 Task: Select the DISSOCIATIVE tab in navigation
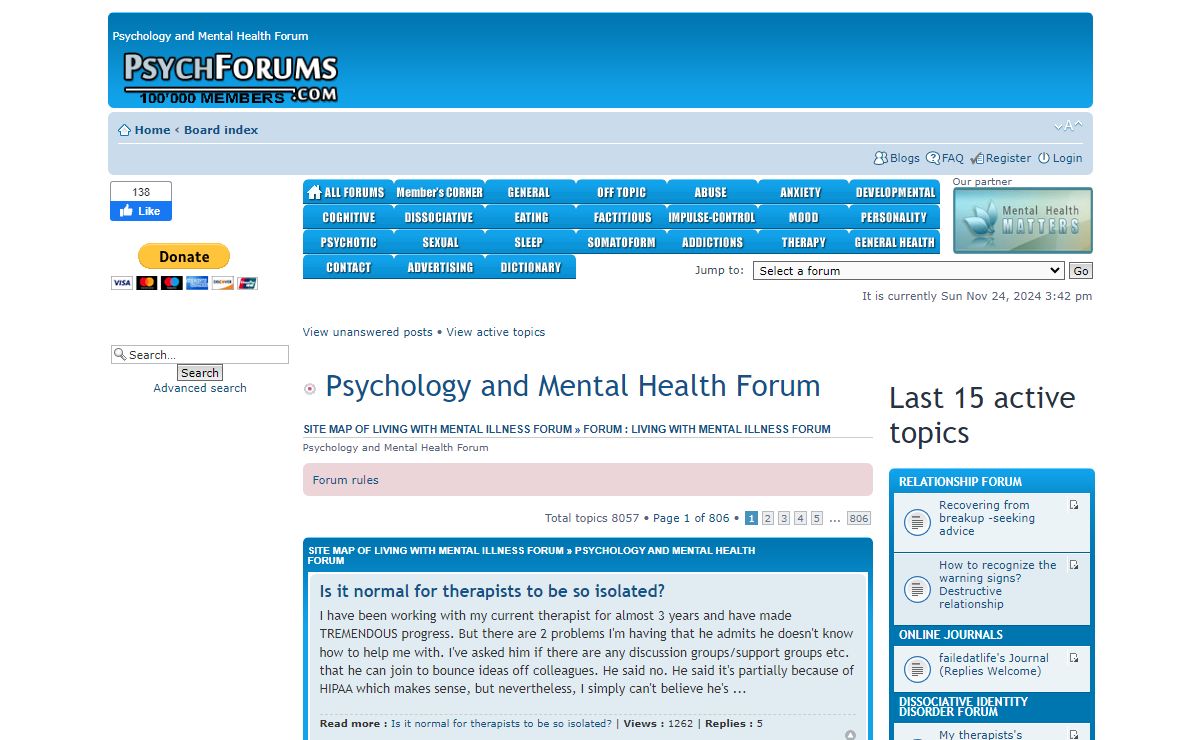pos(438,217)
